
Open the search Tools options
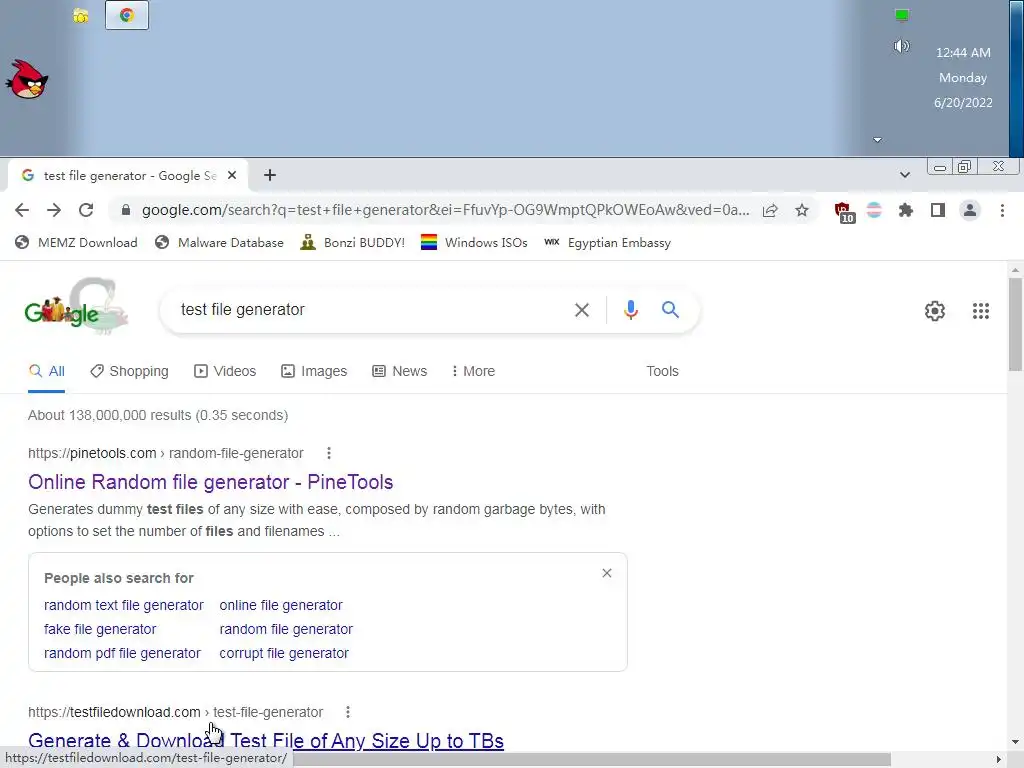[662, 371]
